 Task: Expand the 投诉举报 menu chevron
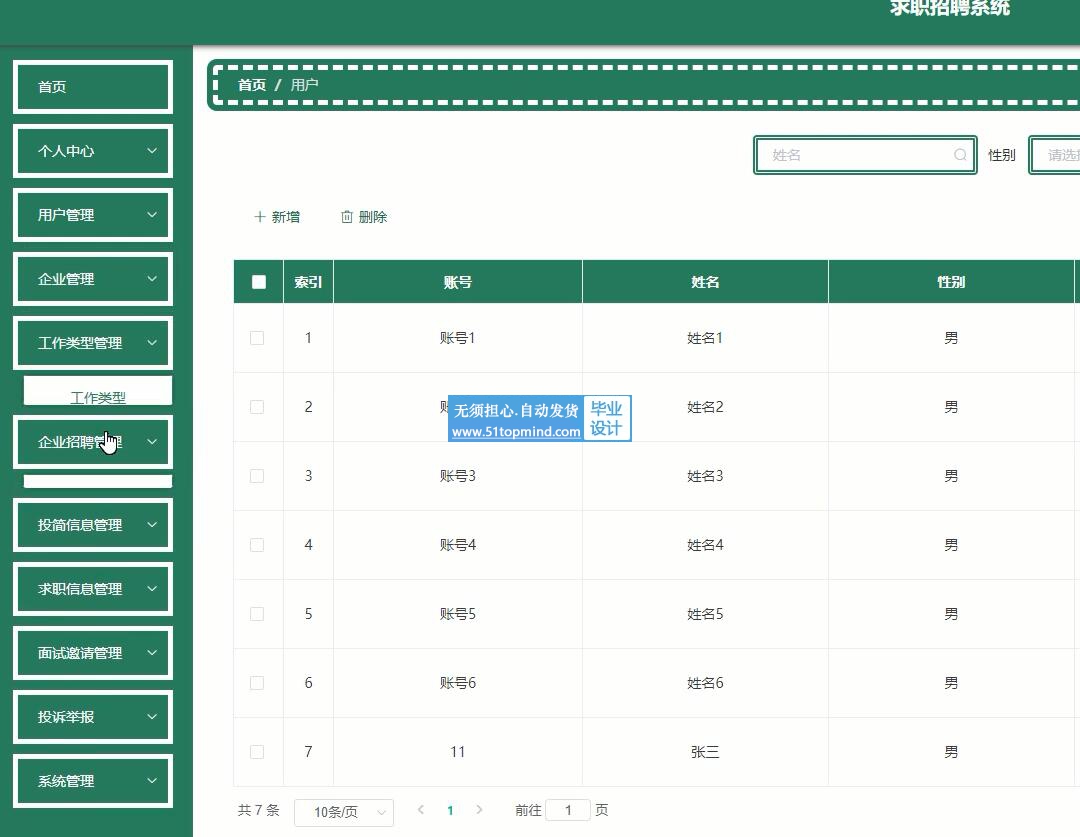(x=152, y=716)
